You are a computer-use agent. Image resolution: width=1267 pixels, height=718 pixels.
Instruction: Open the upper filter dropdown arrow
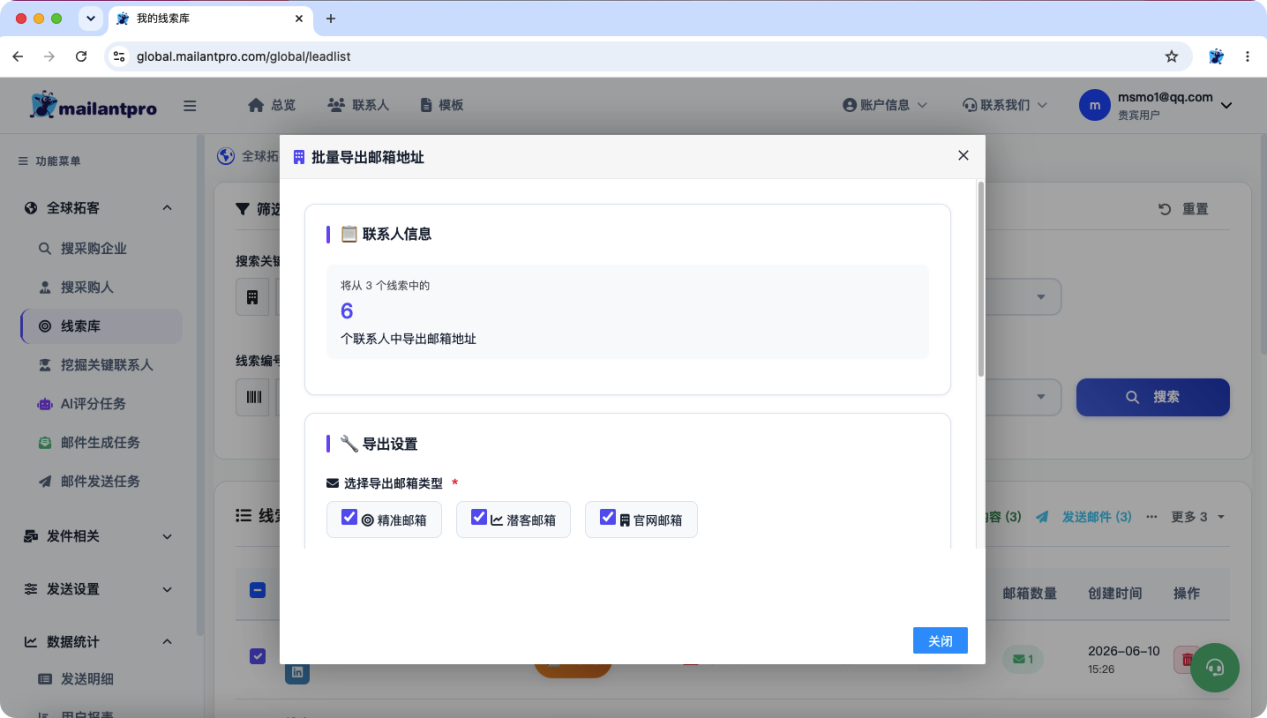coord(1041,297)
